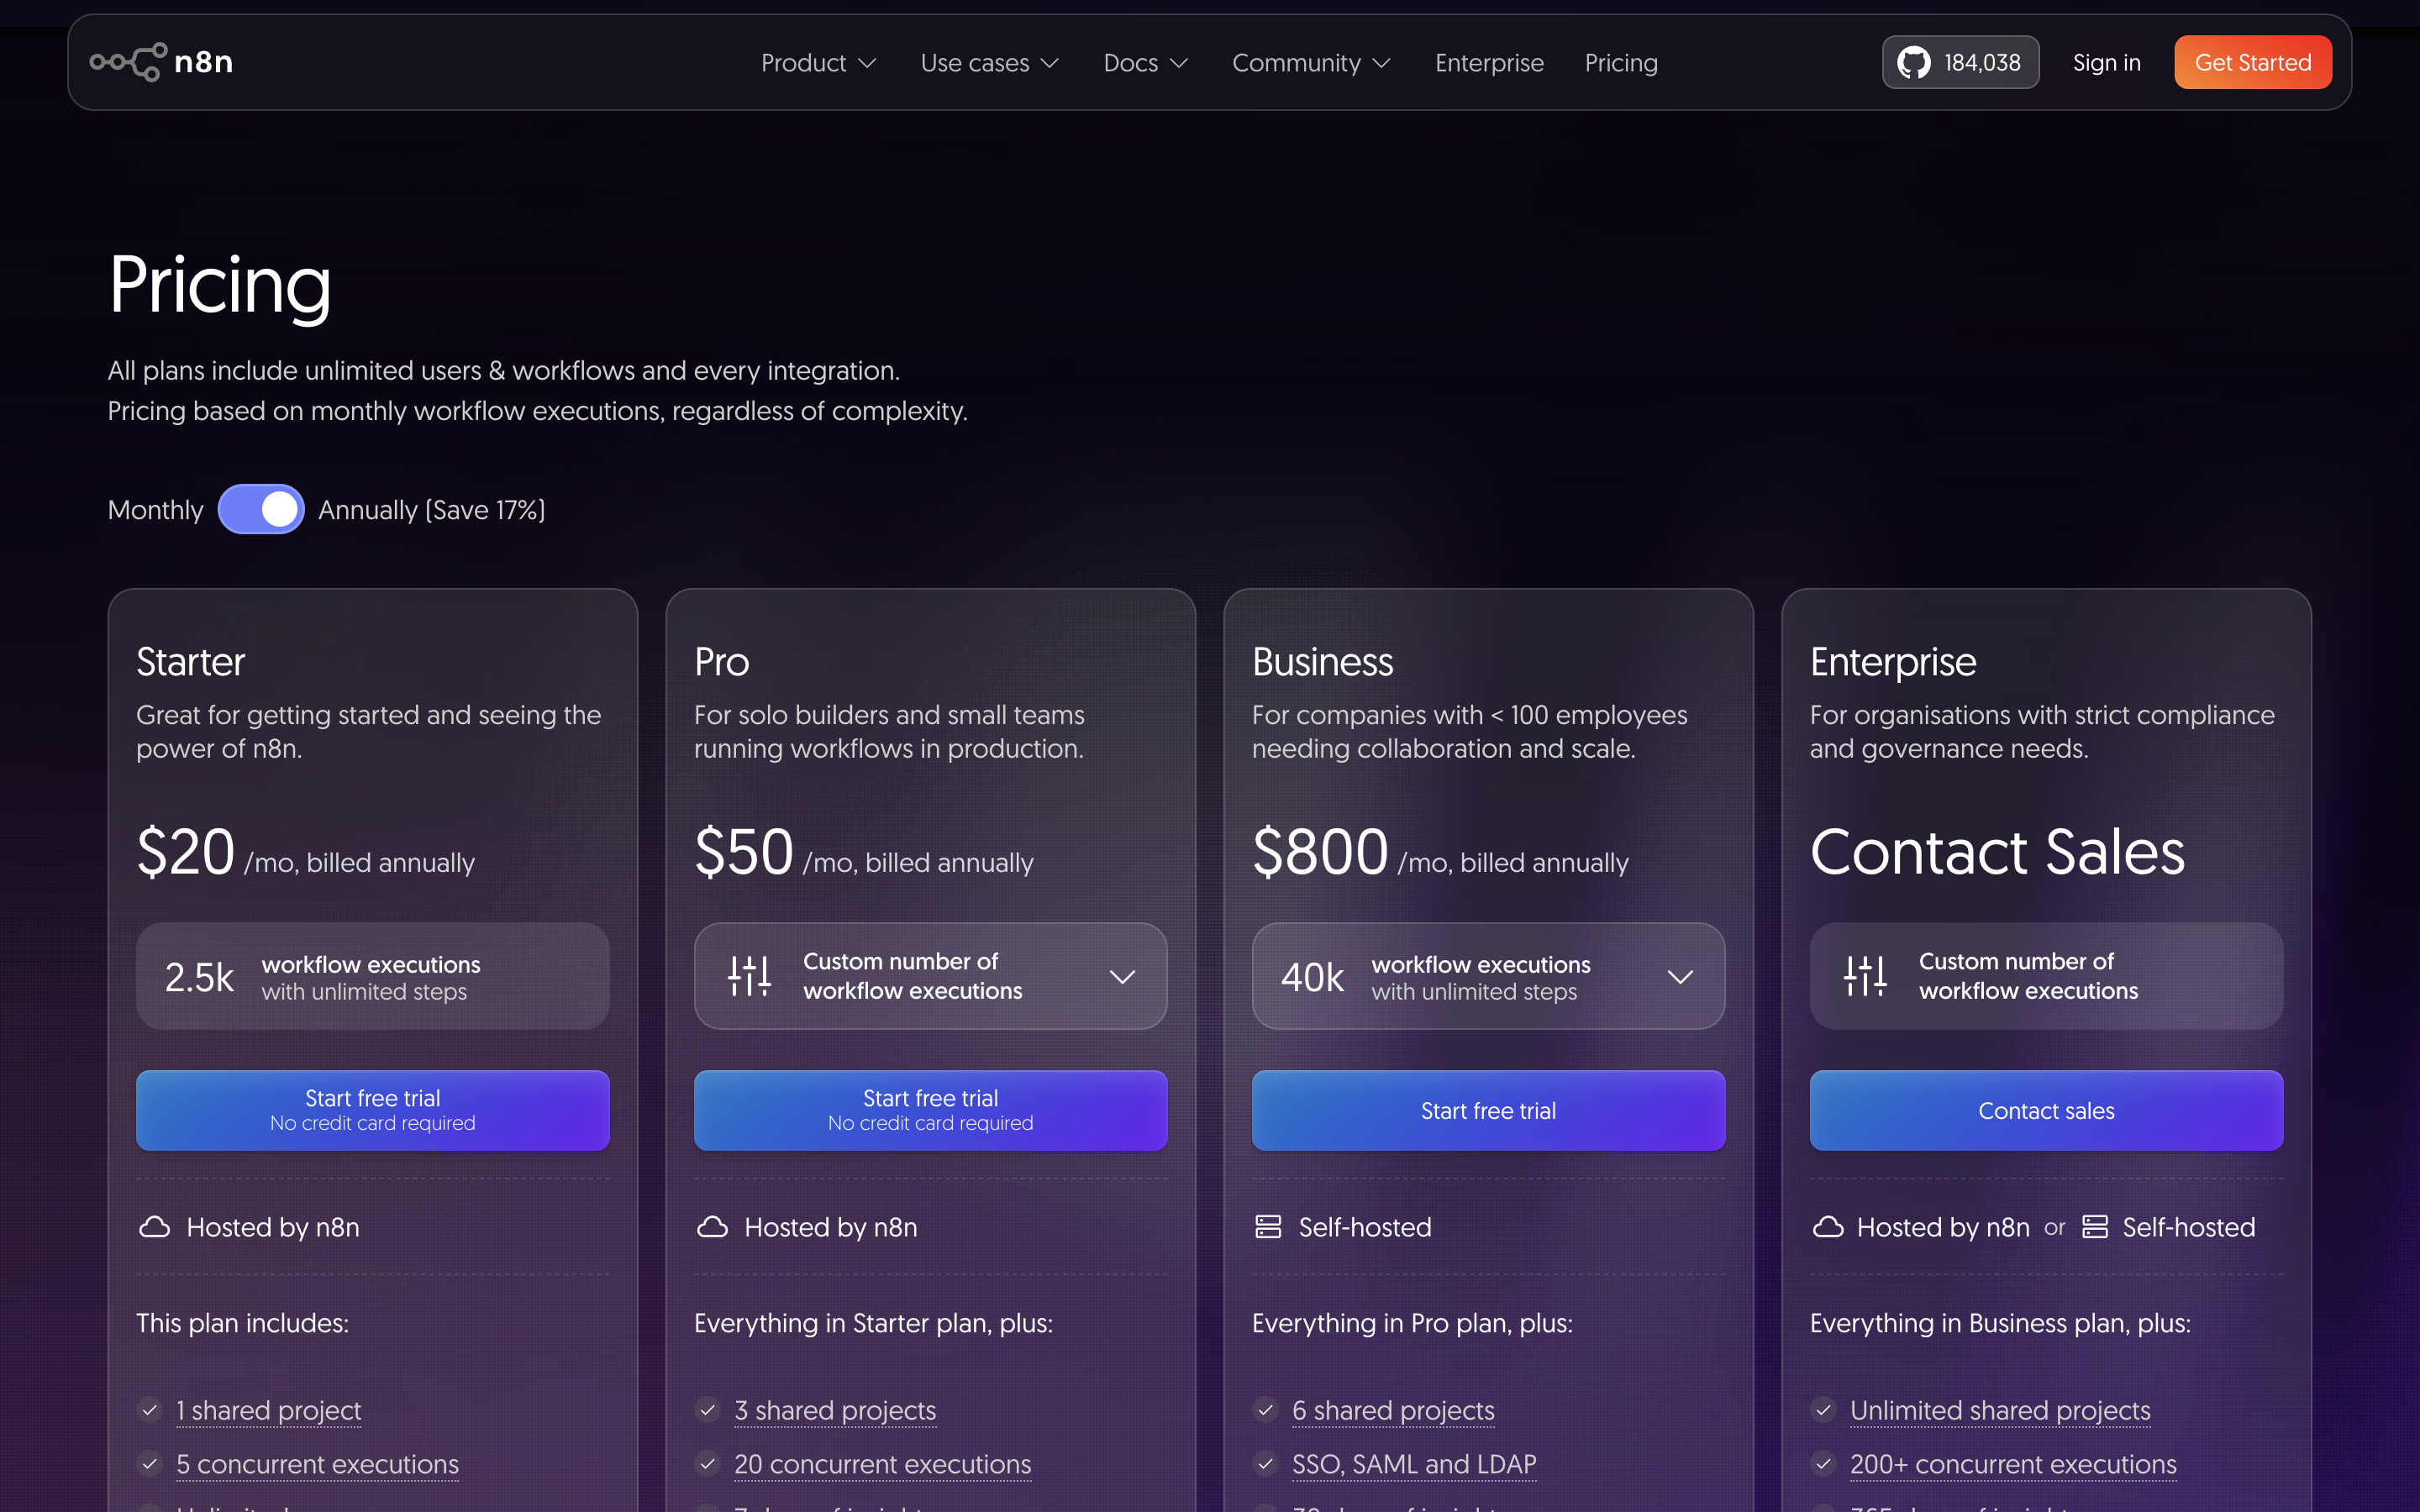Click the server icon in Business plan

pos(1268,1227)
